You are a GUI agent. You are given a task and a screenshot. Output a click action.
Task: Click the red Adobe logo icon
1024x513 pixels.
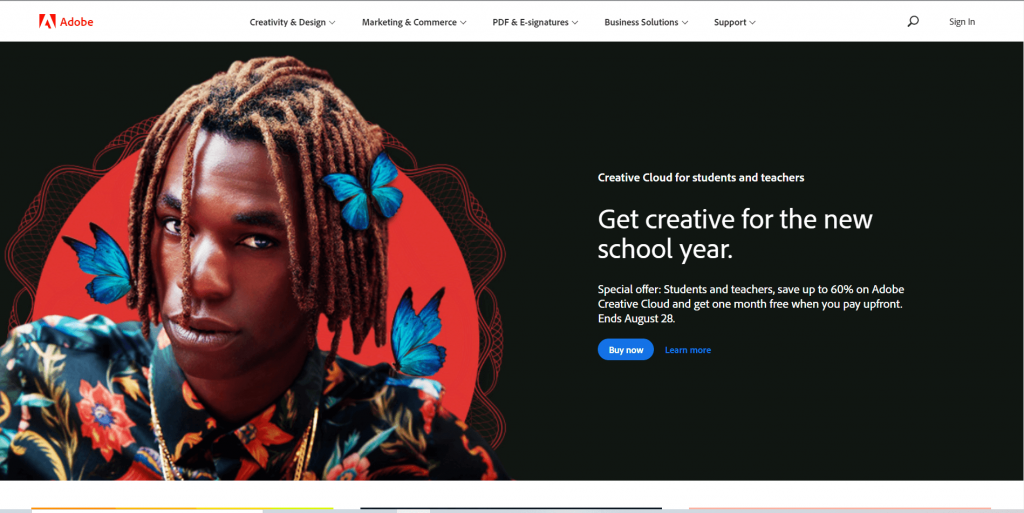point(47,22)
